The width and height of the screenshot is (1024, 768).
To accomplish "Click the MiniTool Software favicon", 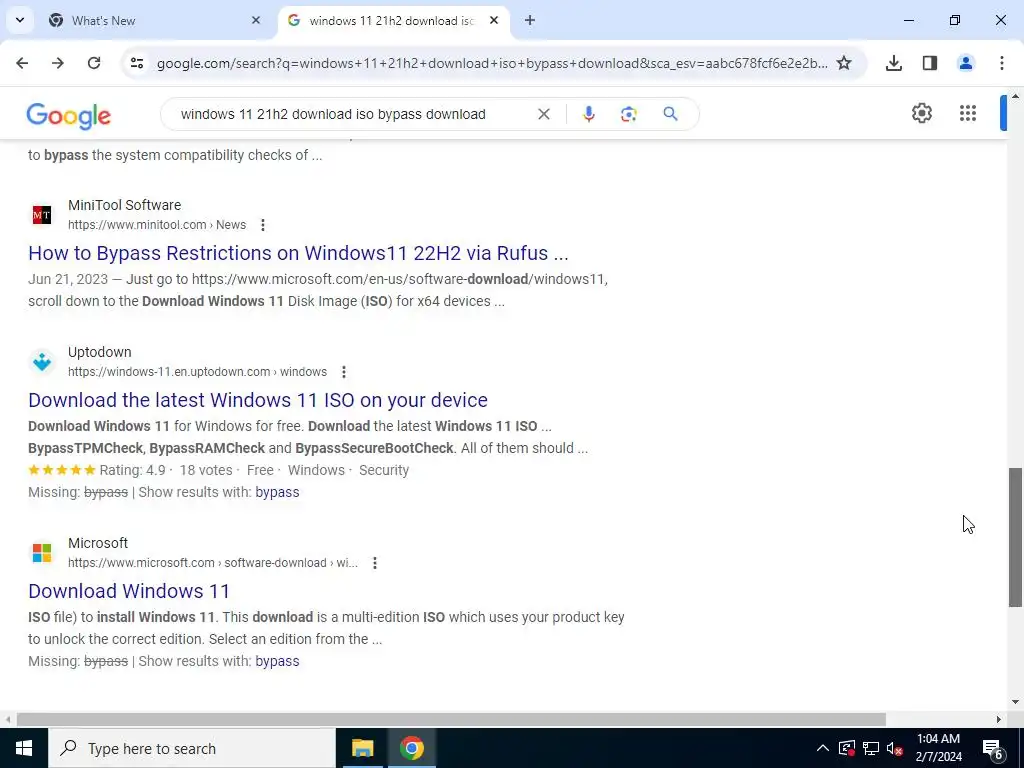I will tap(42, 214).
